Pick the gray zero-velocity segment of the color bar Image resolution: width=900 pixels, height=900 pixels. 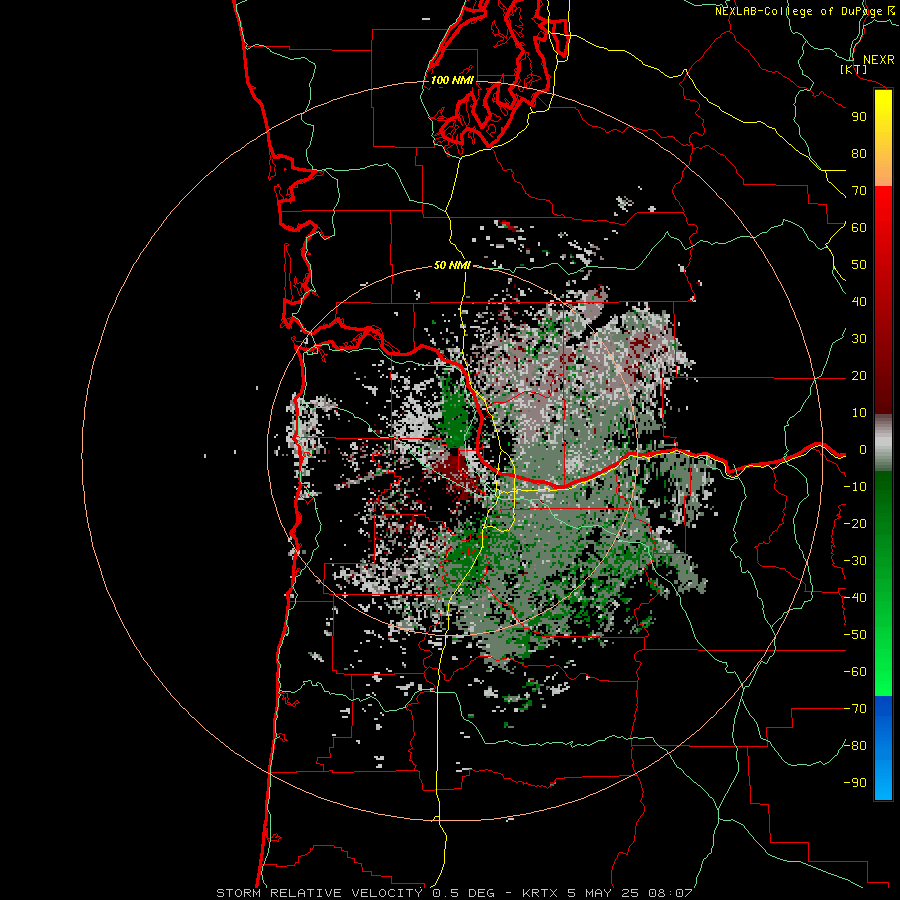883,443
